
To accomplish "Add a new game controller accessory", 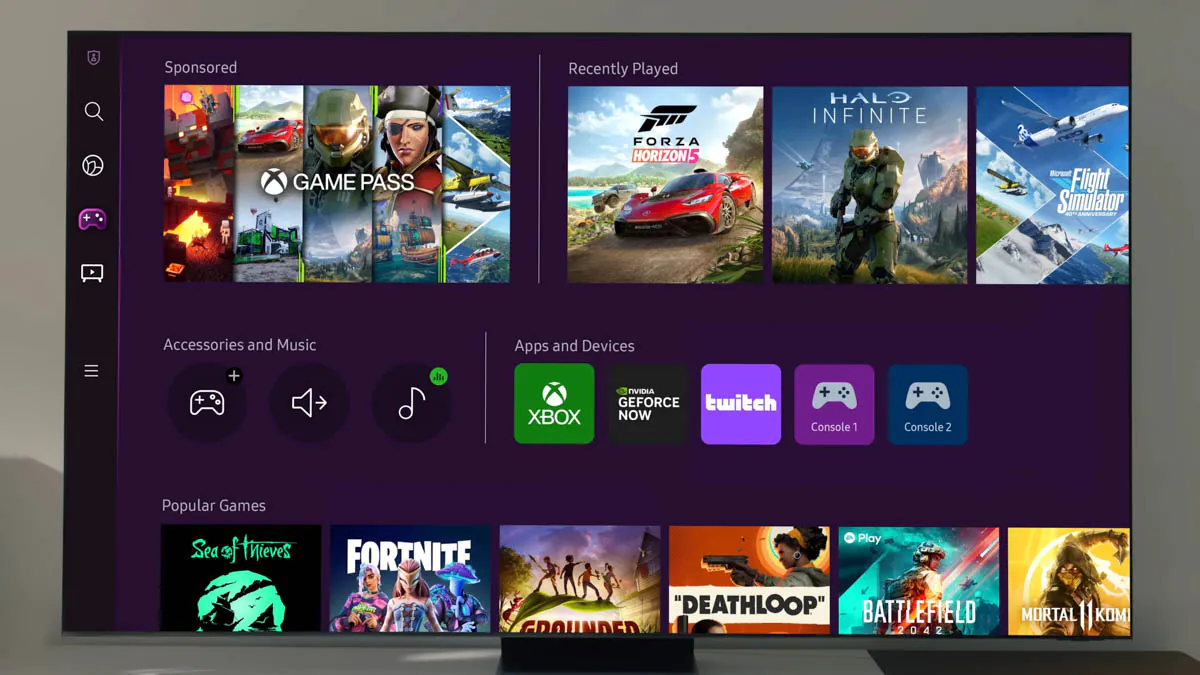I will tap(208, 403).
